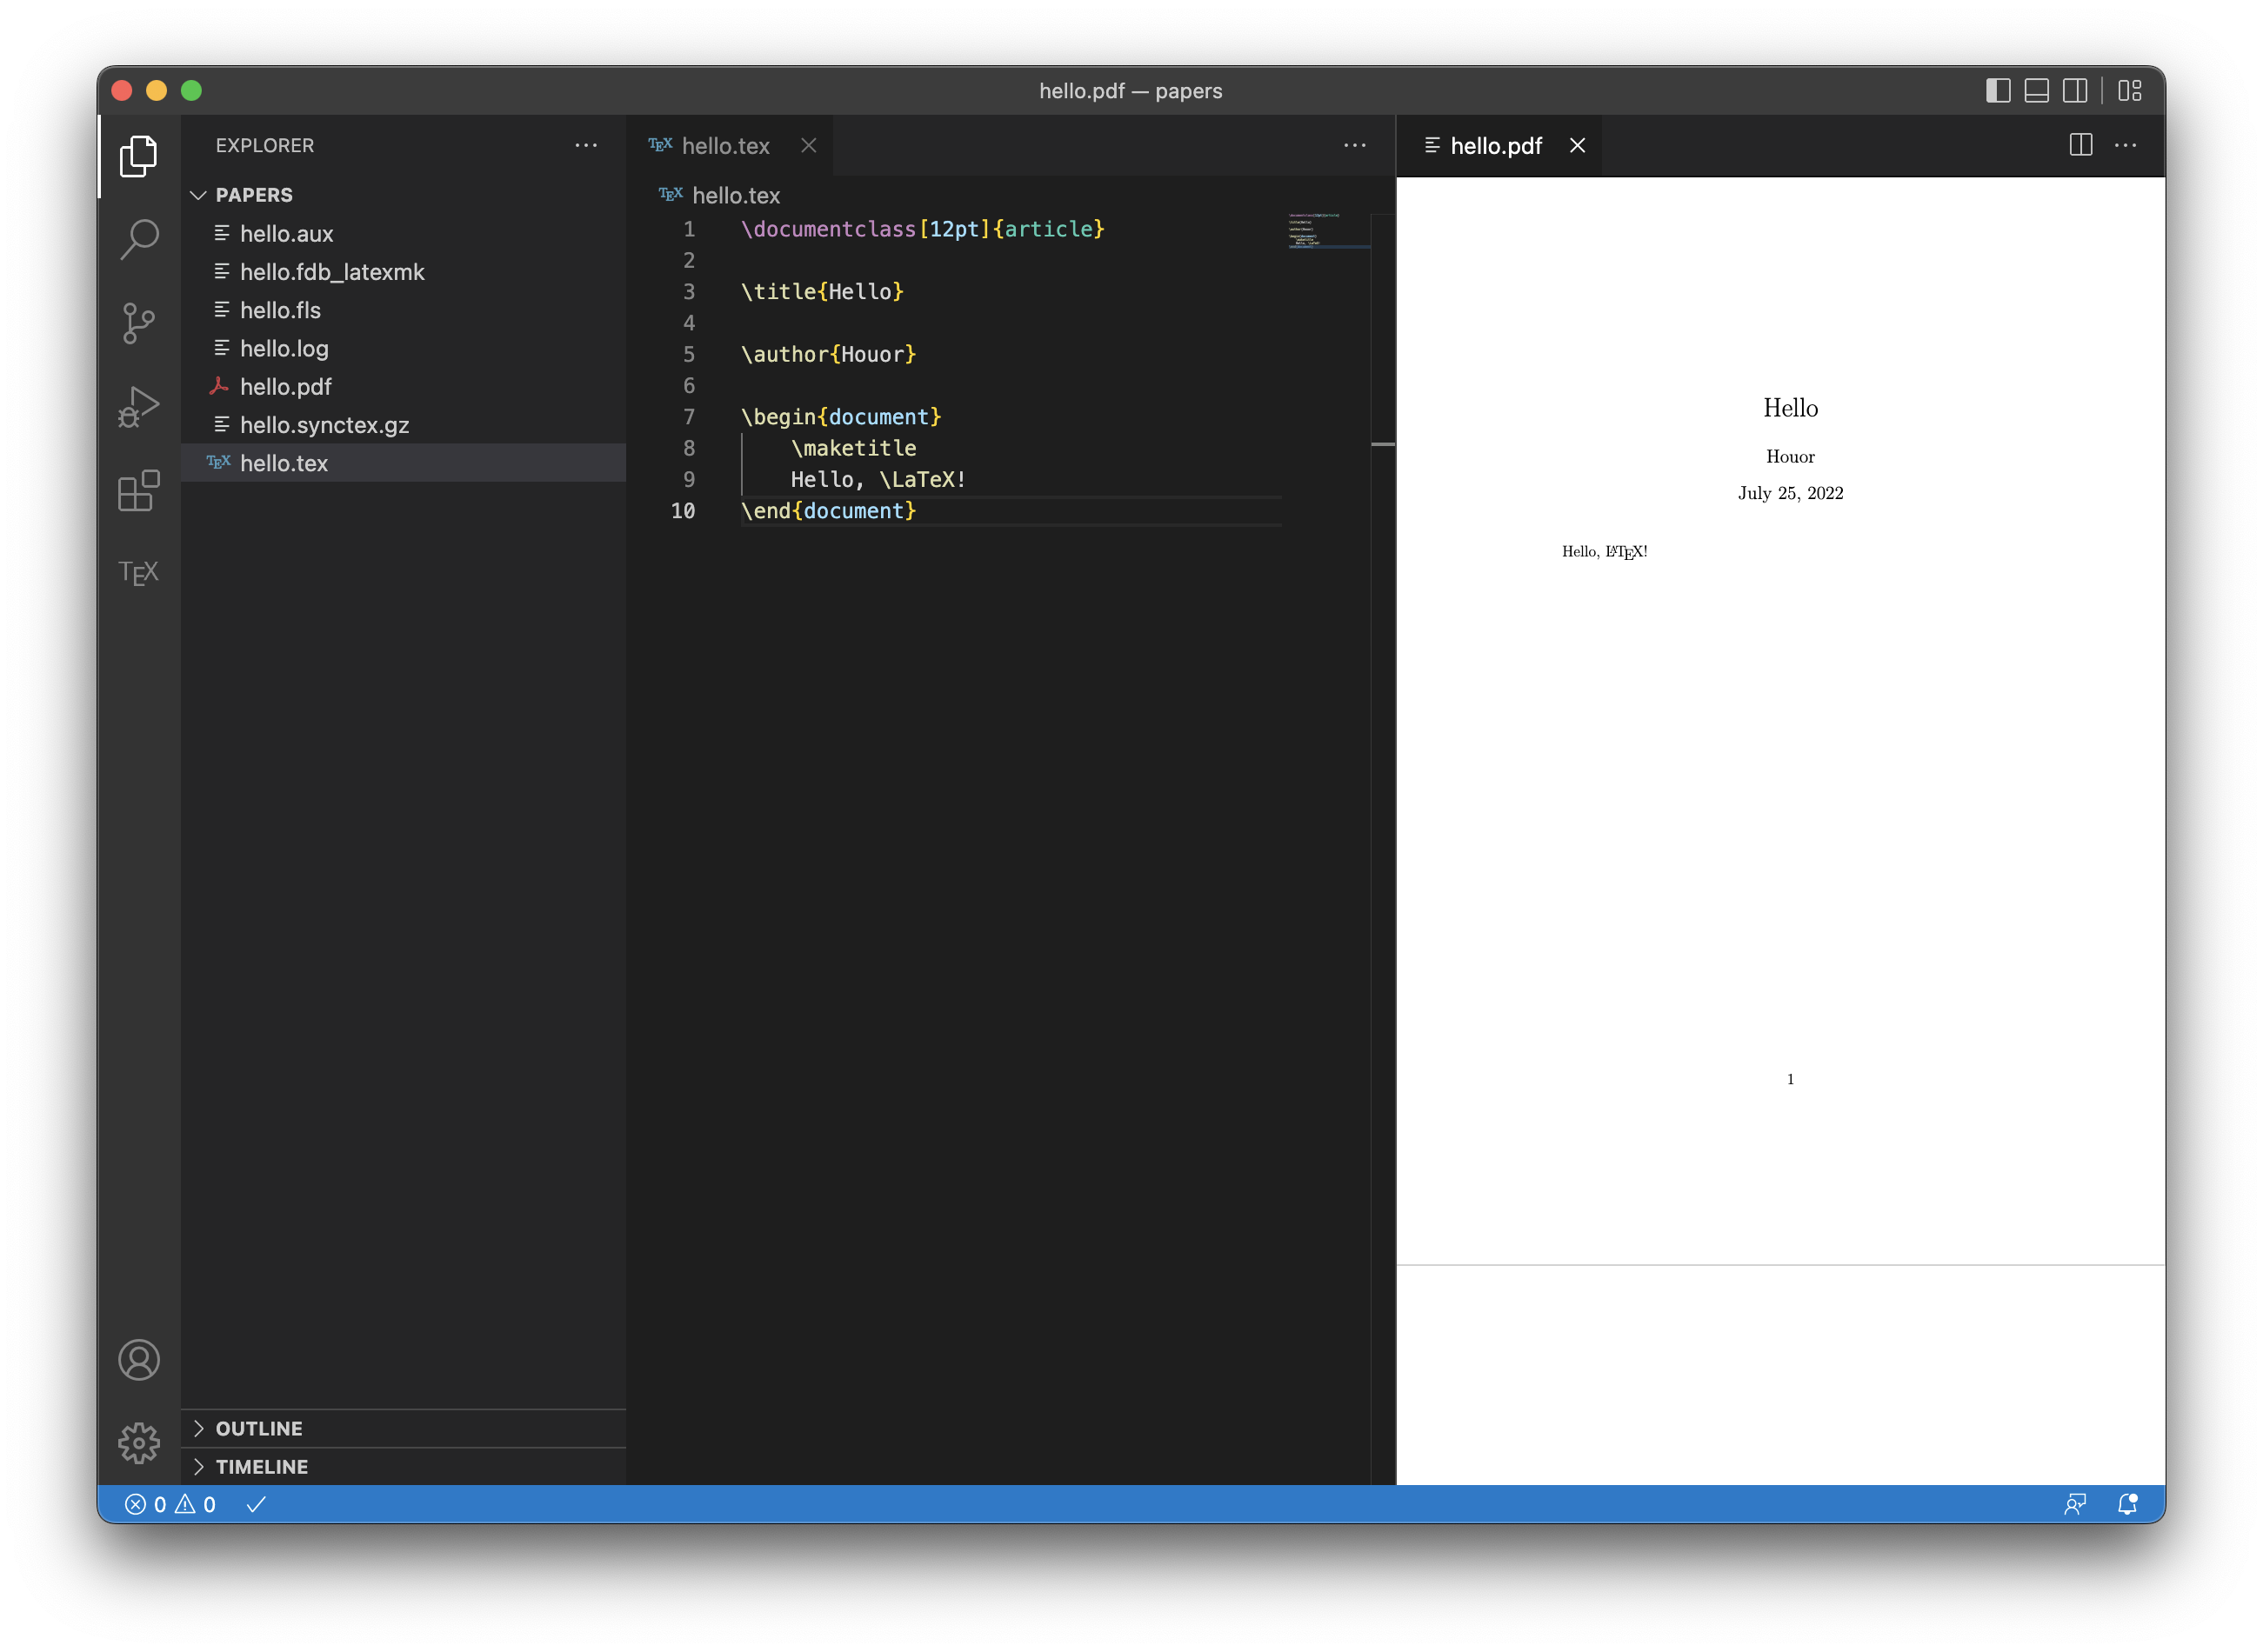Switch to the hello.tex editor tab
Screen dimensions: 2263x1652
click(725, 146)
